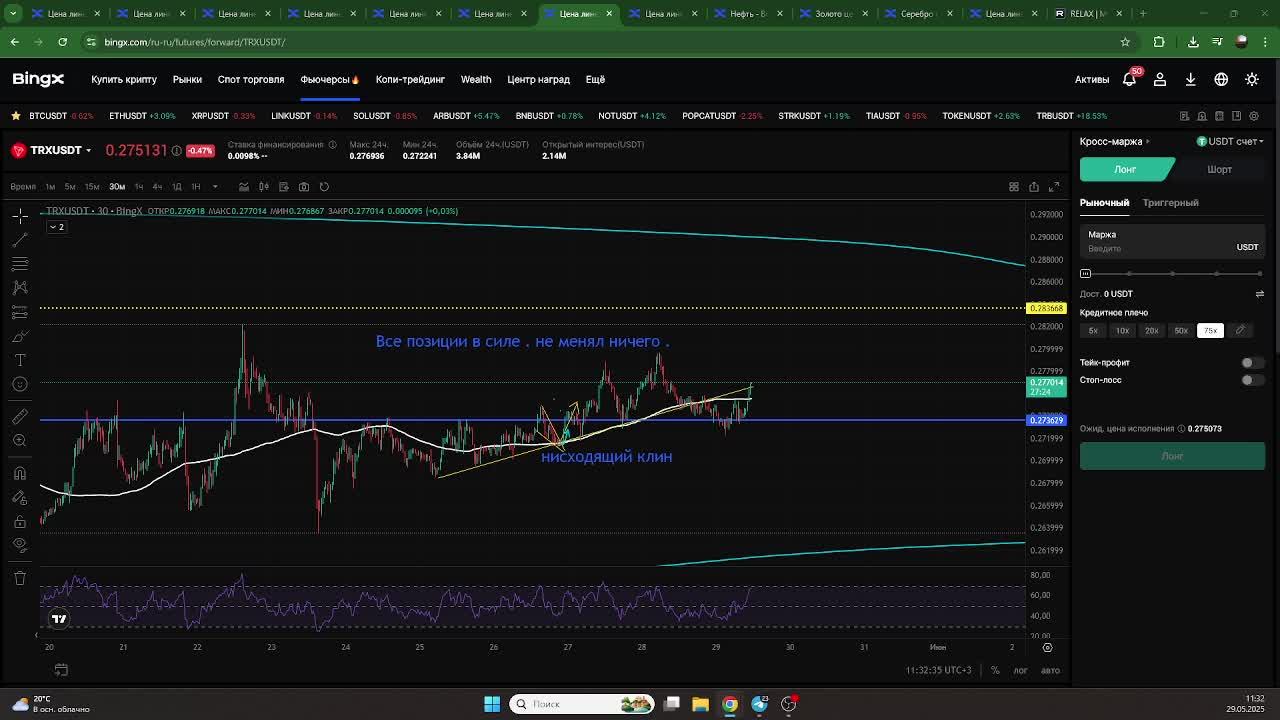Select Long (Лонг) direction toggle

point(1125,169)
